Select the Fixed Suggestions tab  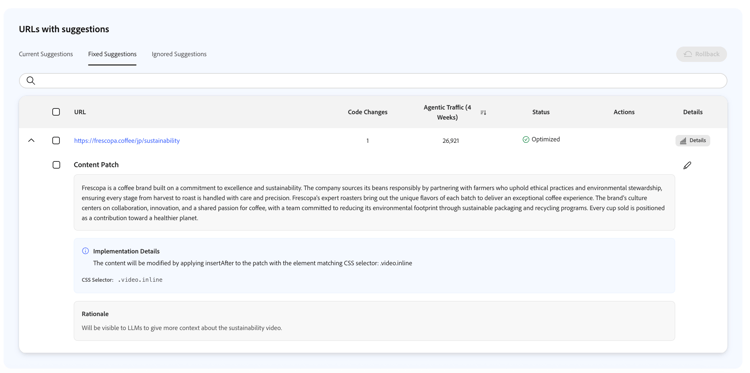point(112,54)
